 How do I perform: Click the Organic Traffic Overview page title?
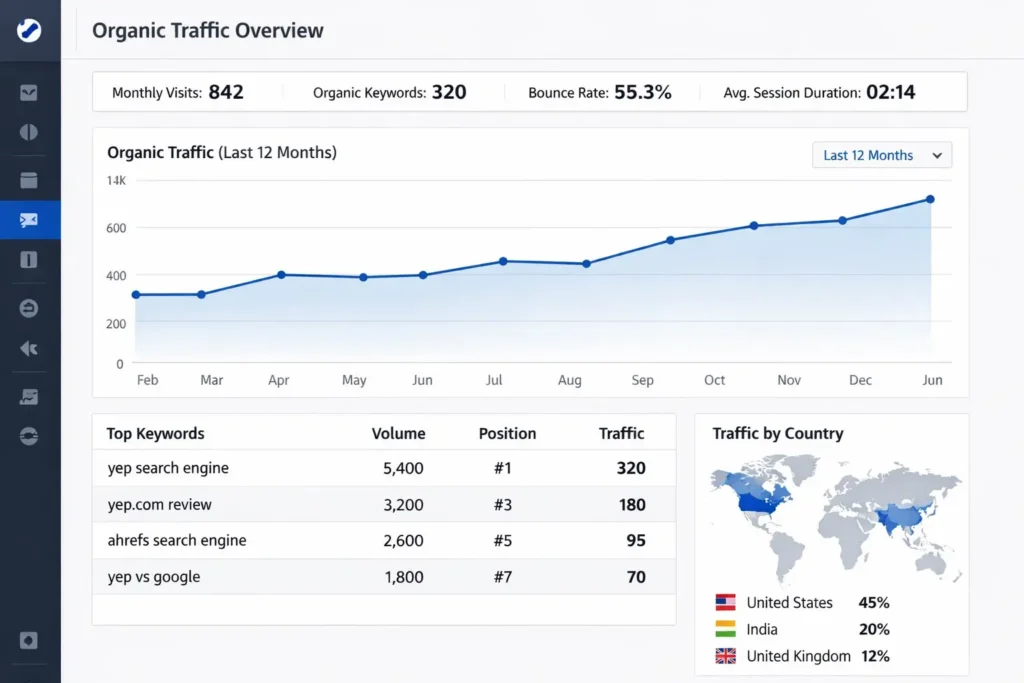click(x=208, y=30)
